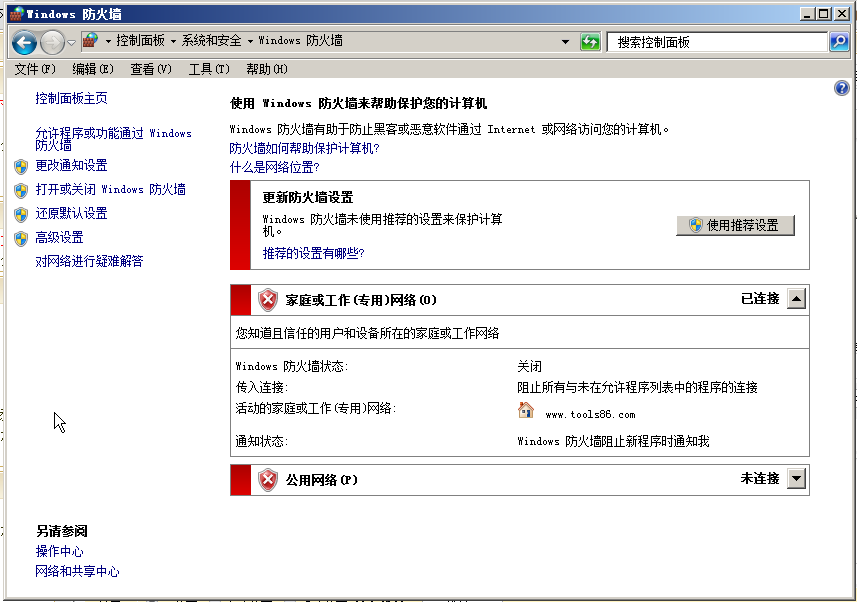Select www.tools86.com network name

(x=590, y=415)
